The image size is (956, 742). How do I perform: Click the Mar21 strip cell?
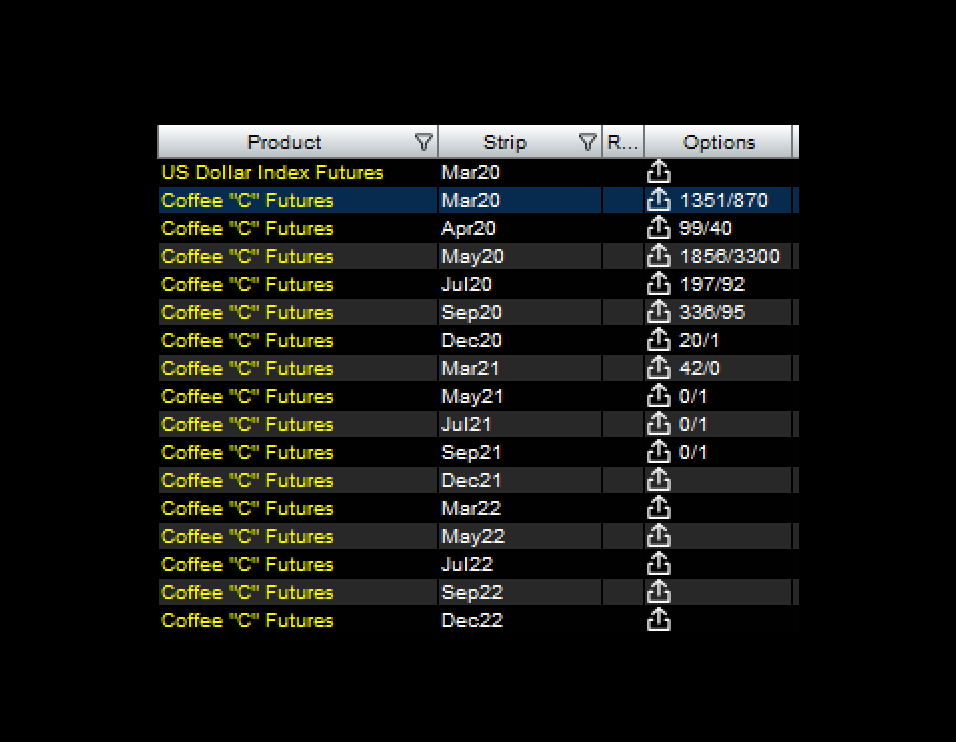point(519,369)
